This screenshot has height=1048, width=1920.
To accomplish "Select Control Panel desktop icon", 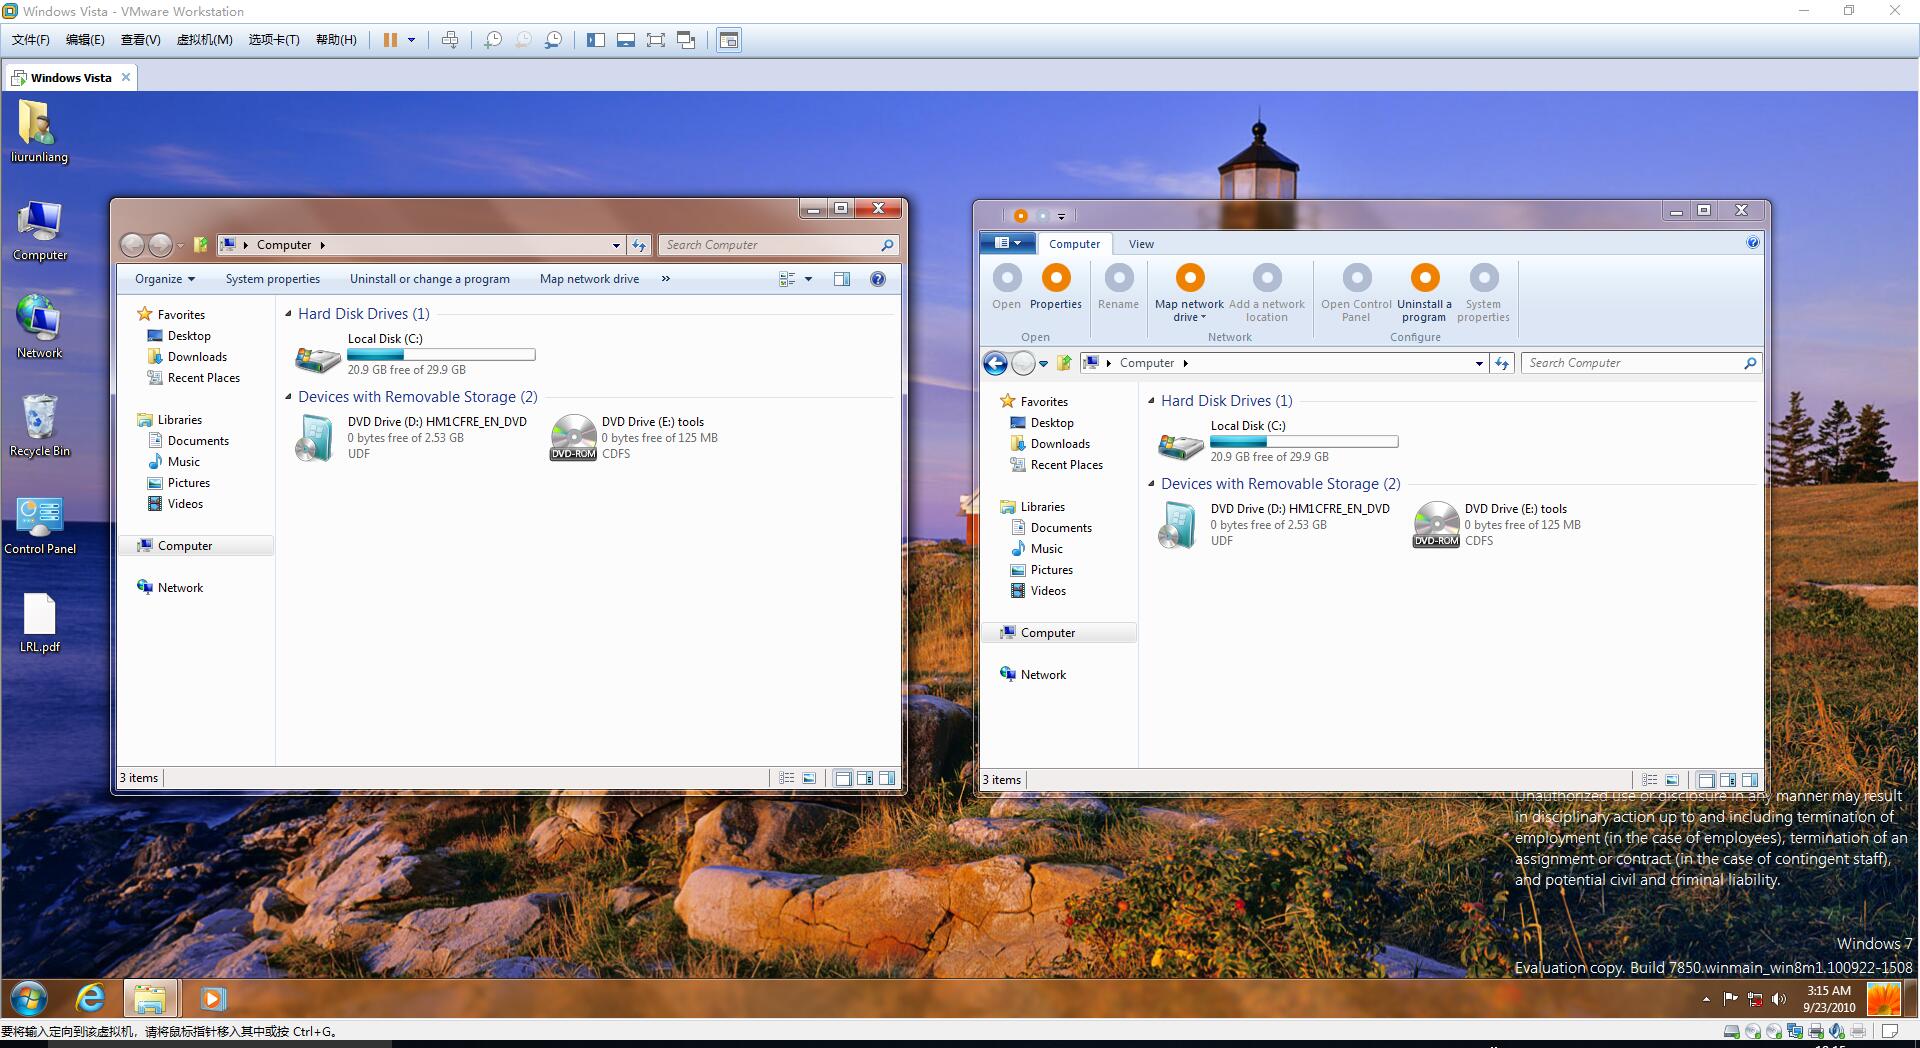I will (39, 525).
